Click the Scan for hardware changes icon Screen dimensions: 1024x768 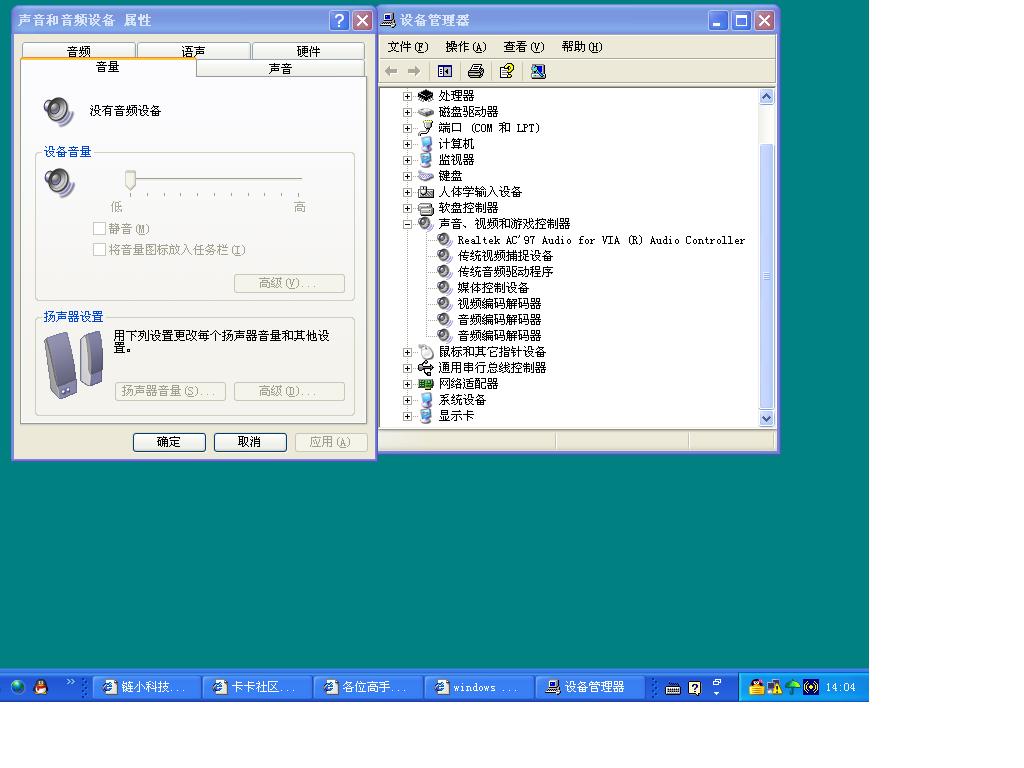pyautogui.click(x=538, y=71)
